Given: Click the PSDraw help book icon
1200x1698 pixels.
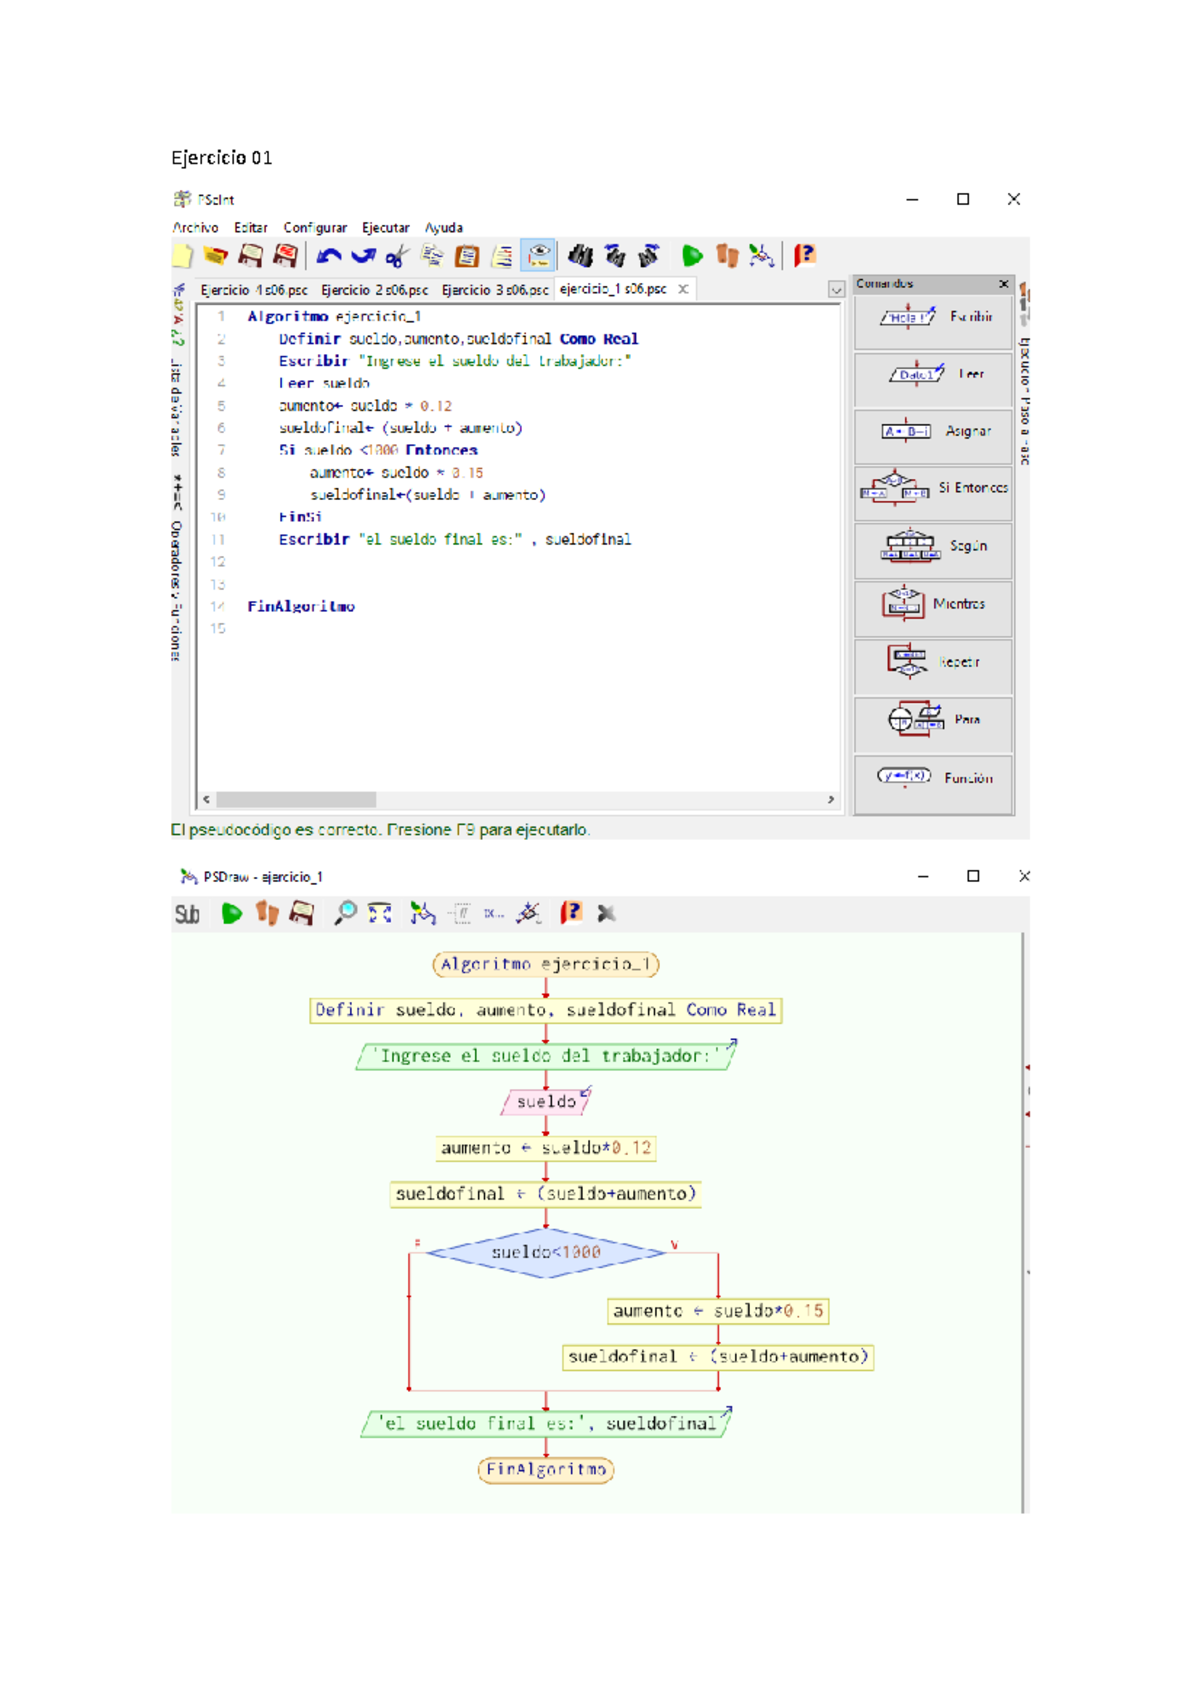Looking at the screenshot, I should click(x=570, y=913).
